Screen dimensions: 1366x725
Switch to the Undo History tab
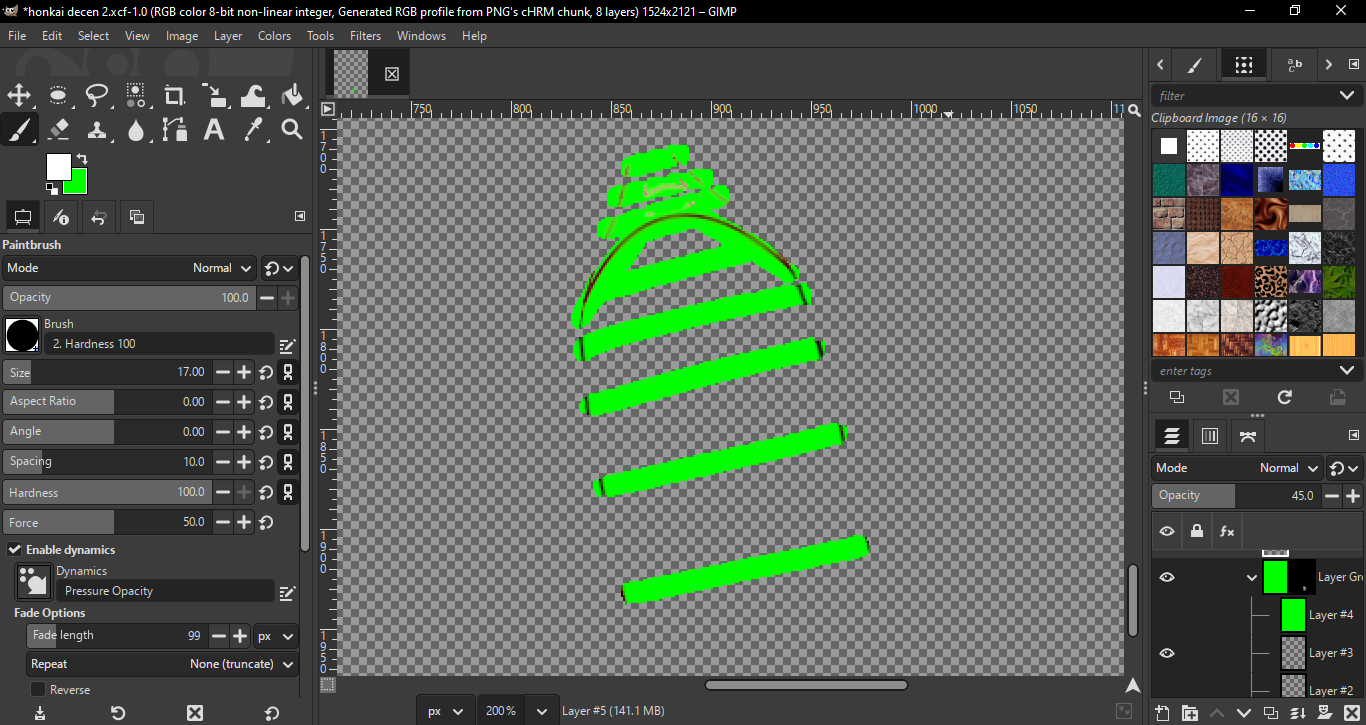(99, 216)
